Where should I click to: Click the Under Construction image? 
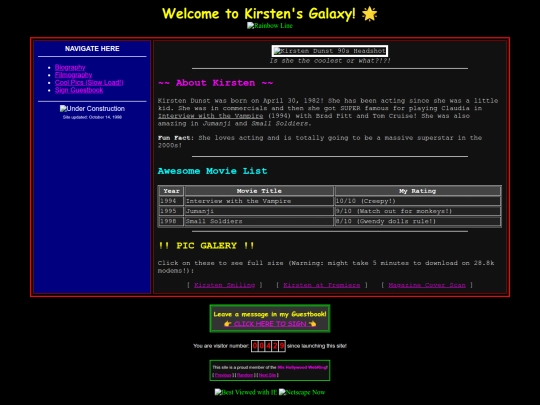tap(92, 108)
